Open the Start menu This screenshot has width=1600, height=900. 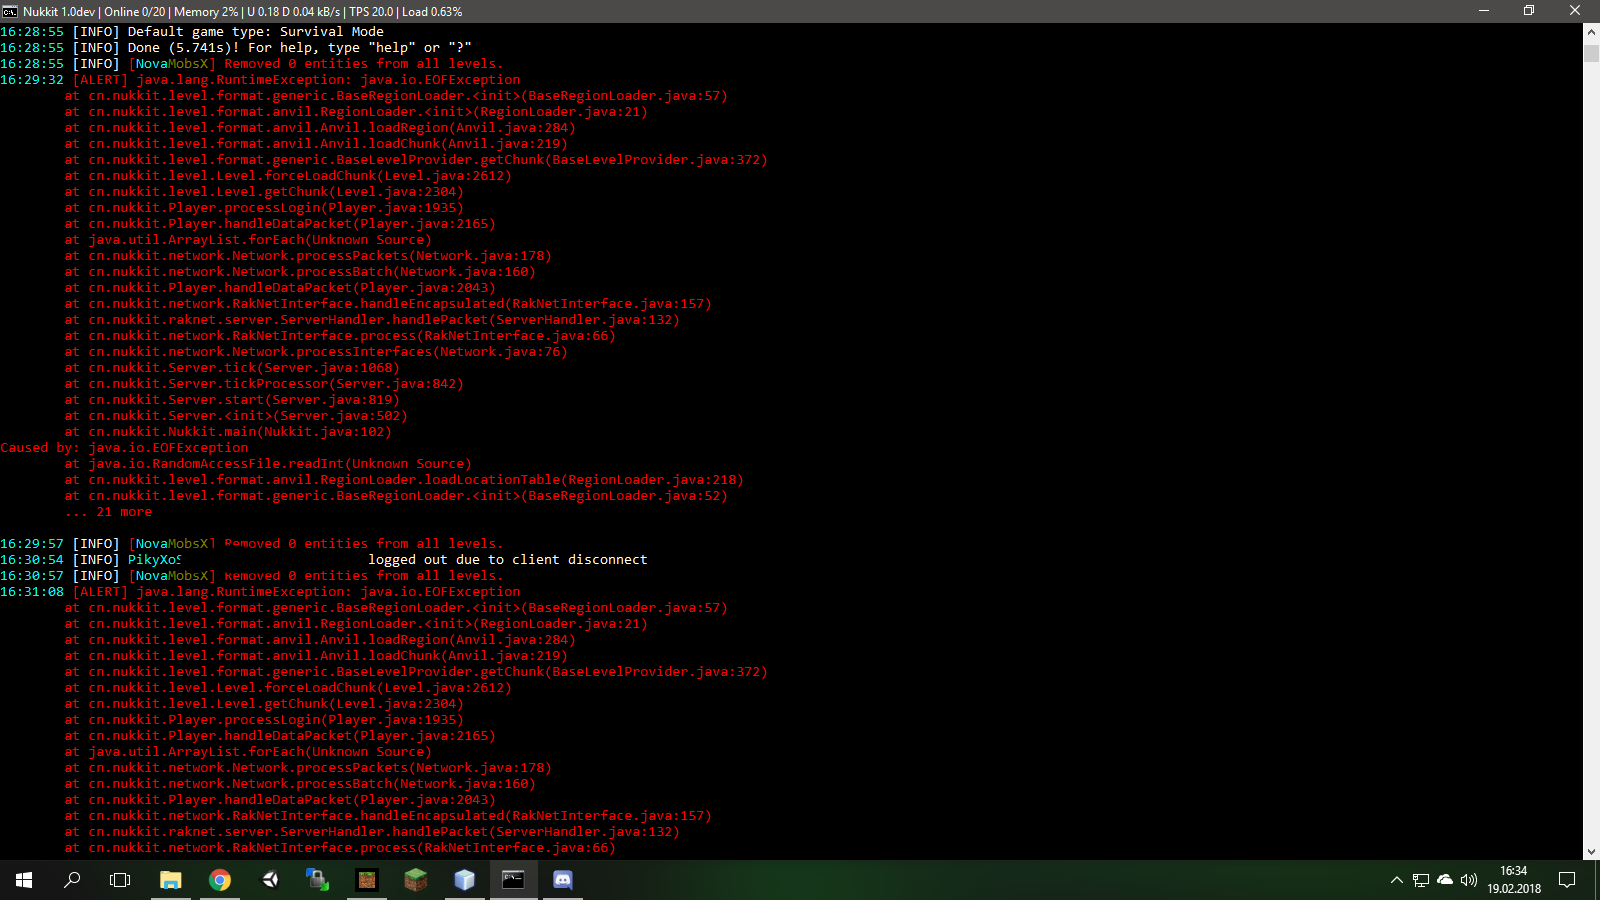22,880
